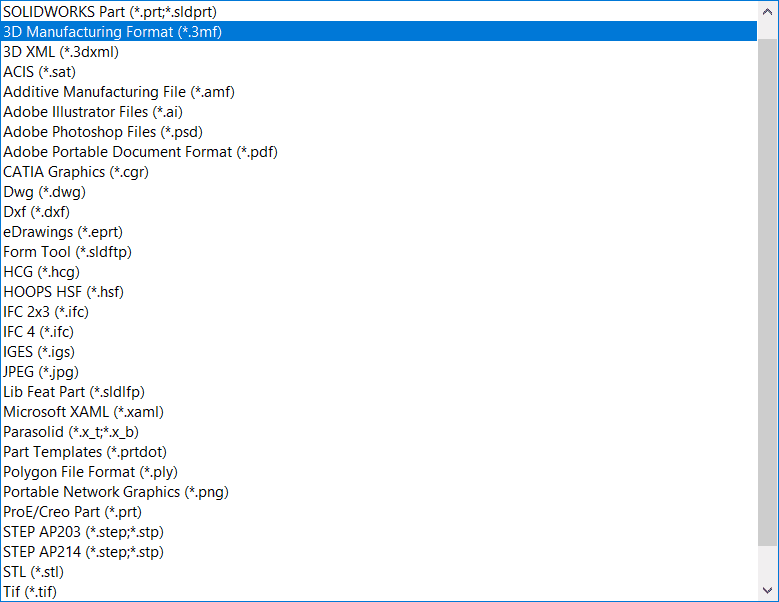Viewport: 779px width, 602px height.
Task: Select Portable Network Graphics (*.png)
Action: pyautogui.click(x=379, y=492)
